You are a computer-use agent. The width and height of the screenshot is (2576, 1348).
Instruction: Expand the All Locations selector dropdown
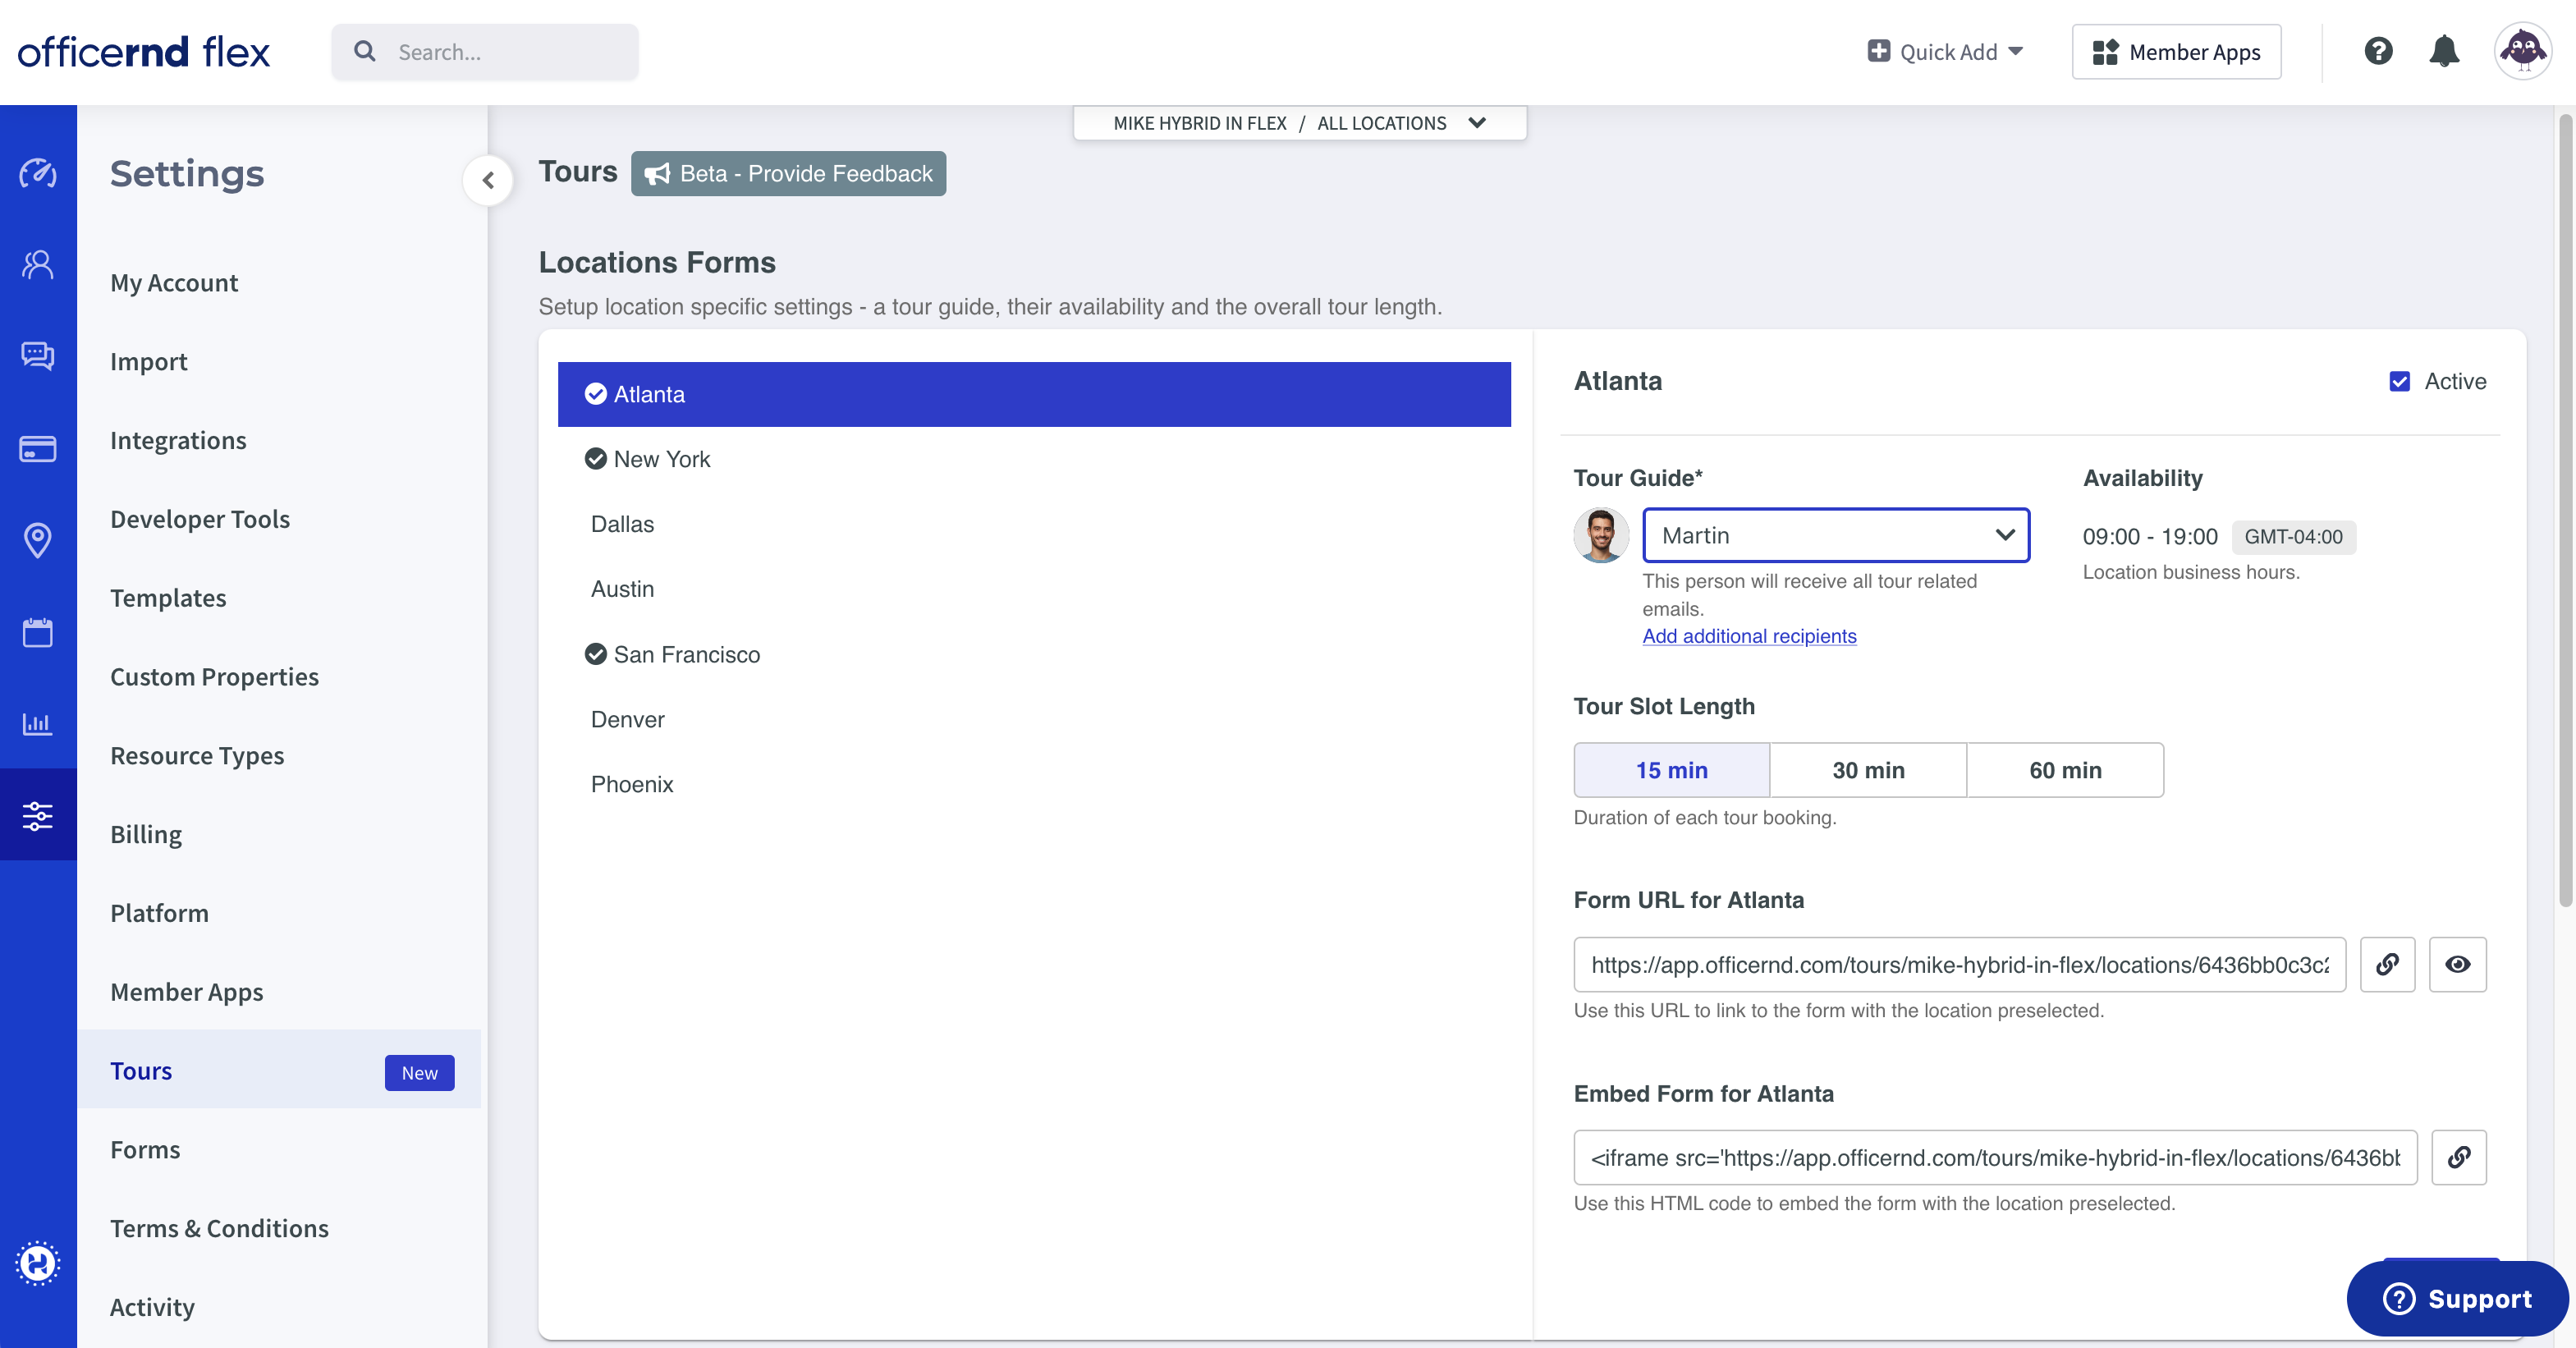(x=1299, y=123)
